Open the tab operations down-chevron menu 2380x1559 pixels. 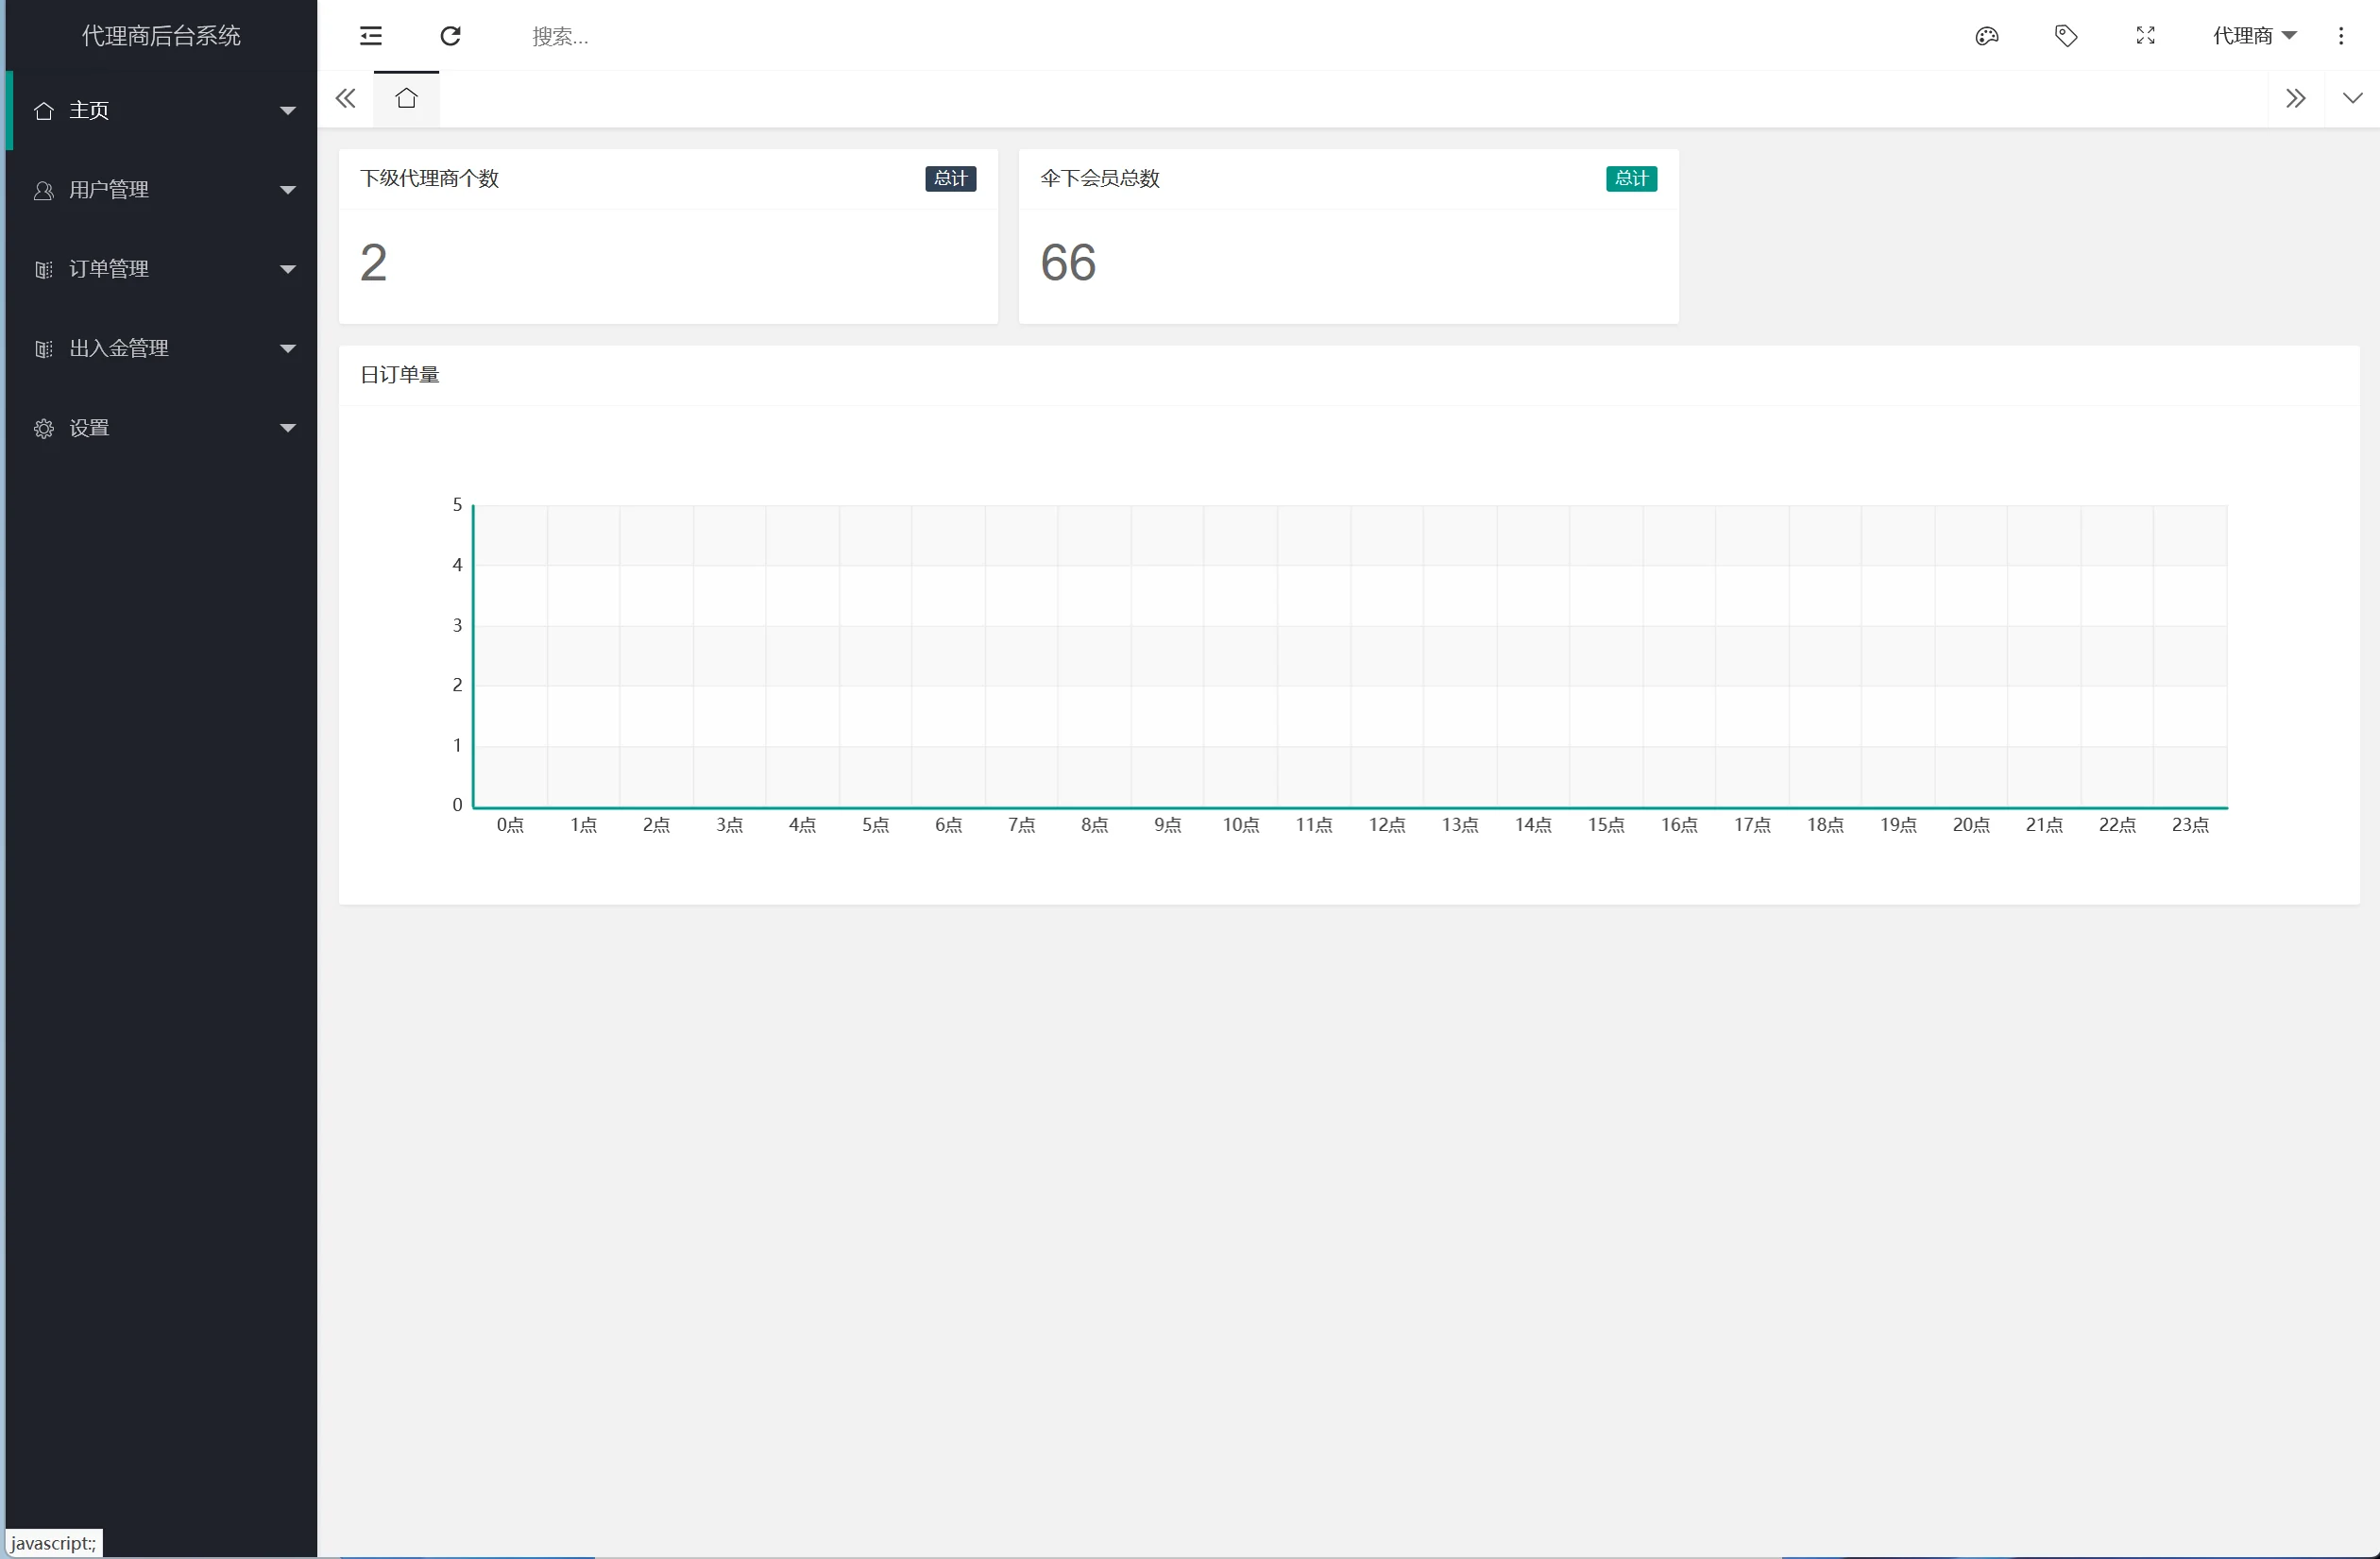[2352, 98]
